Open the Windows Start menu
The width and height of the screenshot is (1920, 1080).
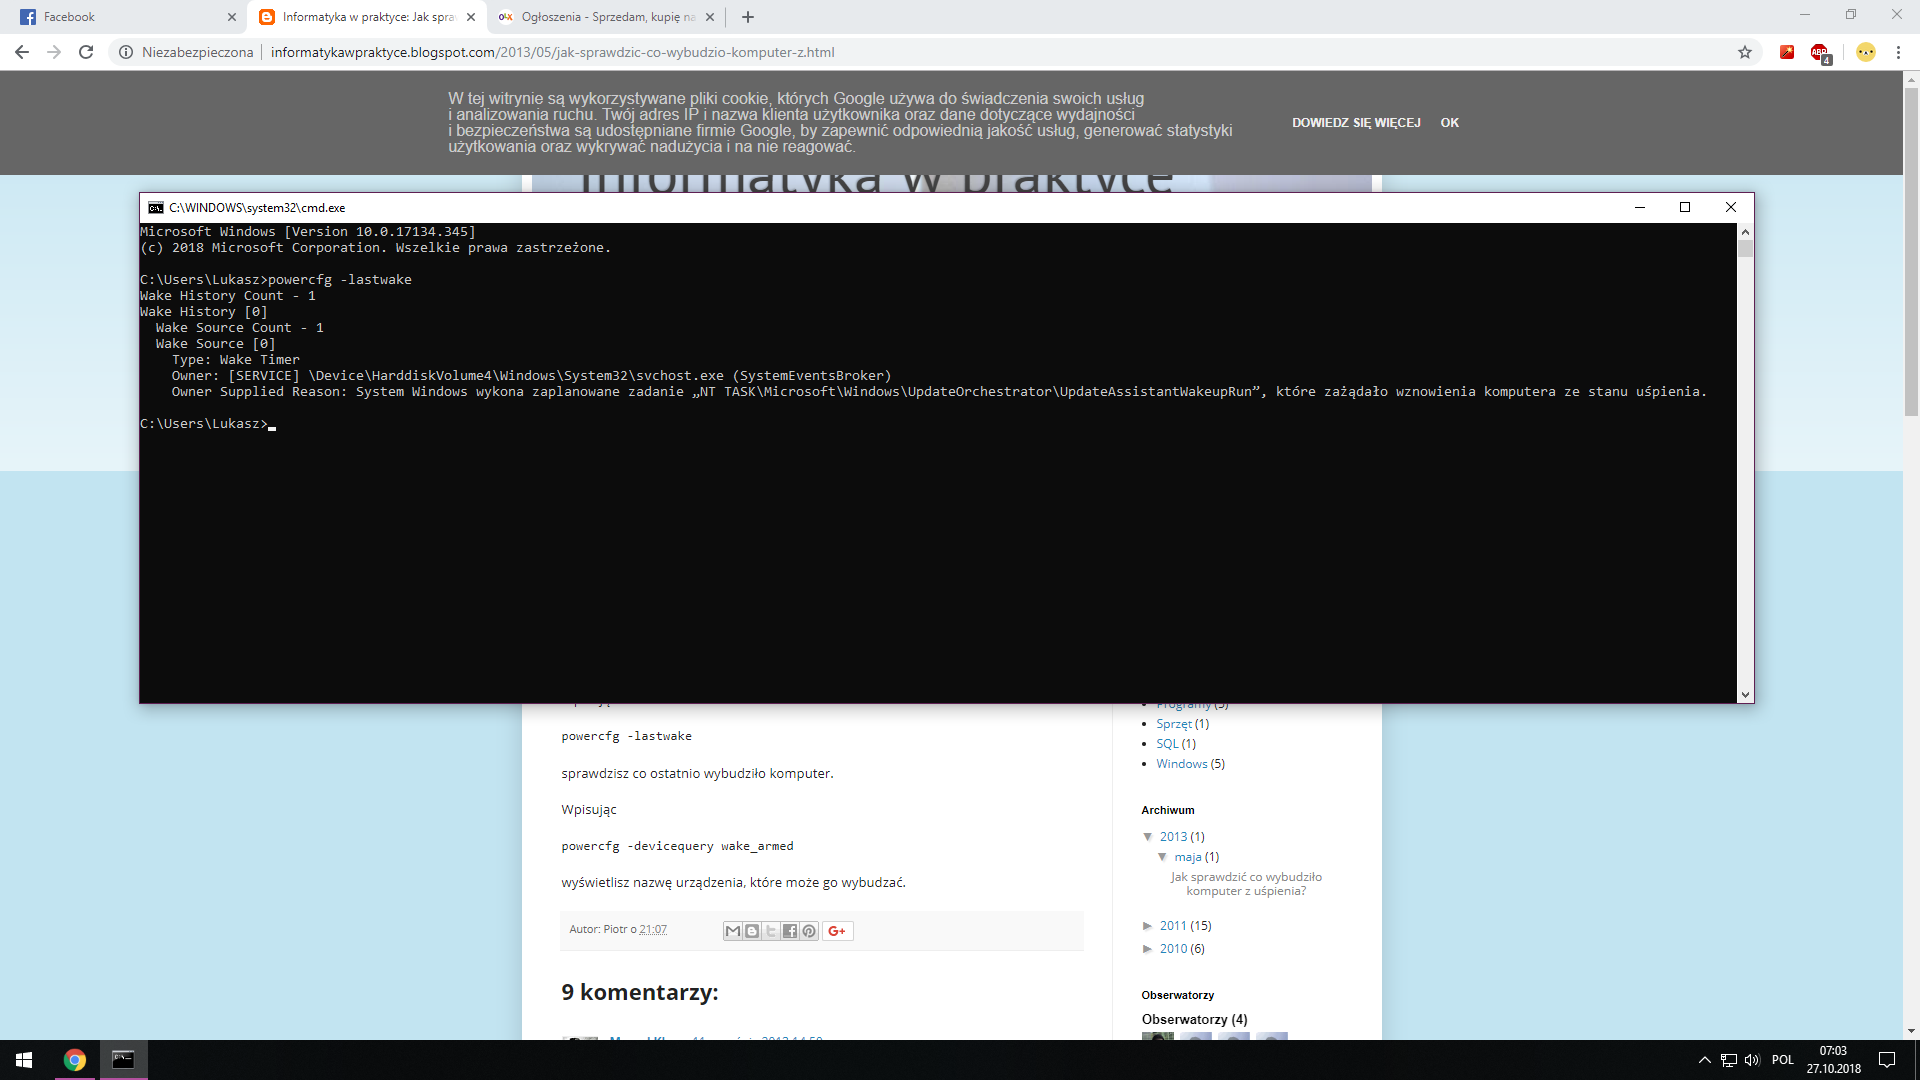[24, 1060]
